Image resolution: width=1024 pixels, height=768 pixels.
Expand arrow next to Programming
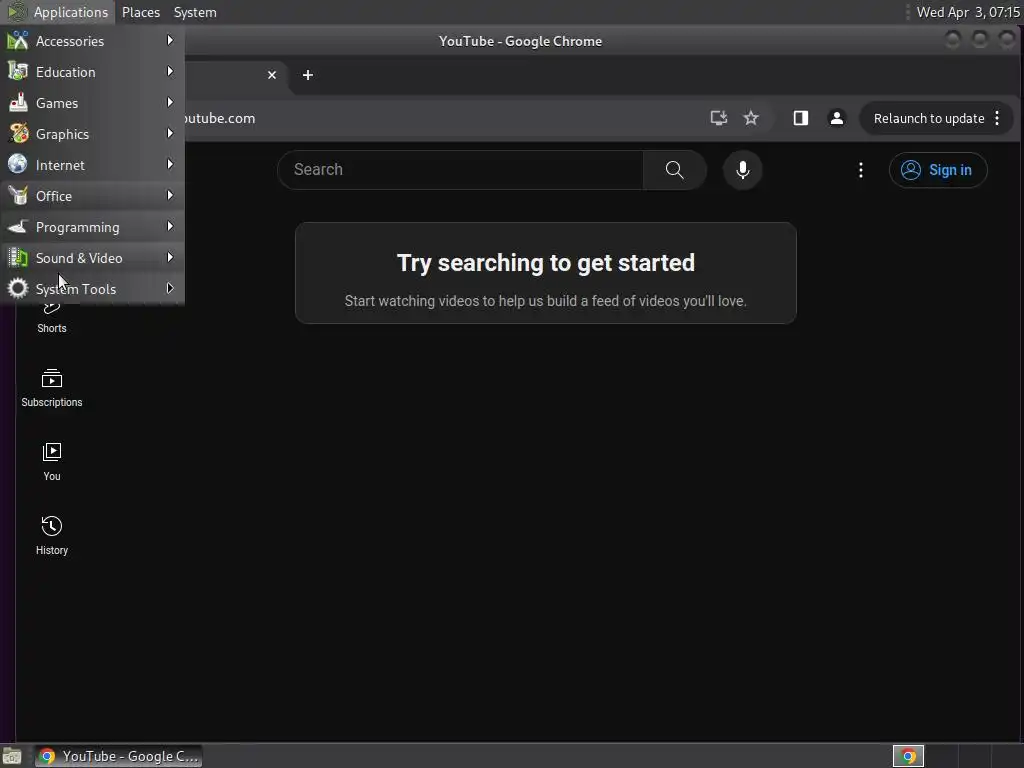[x=170, y=227]
